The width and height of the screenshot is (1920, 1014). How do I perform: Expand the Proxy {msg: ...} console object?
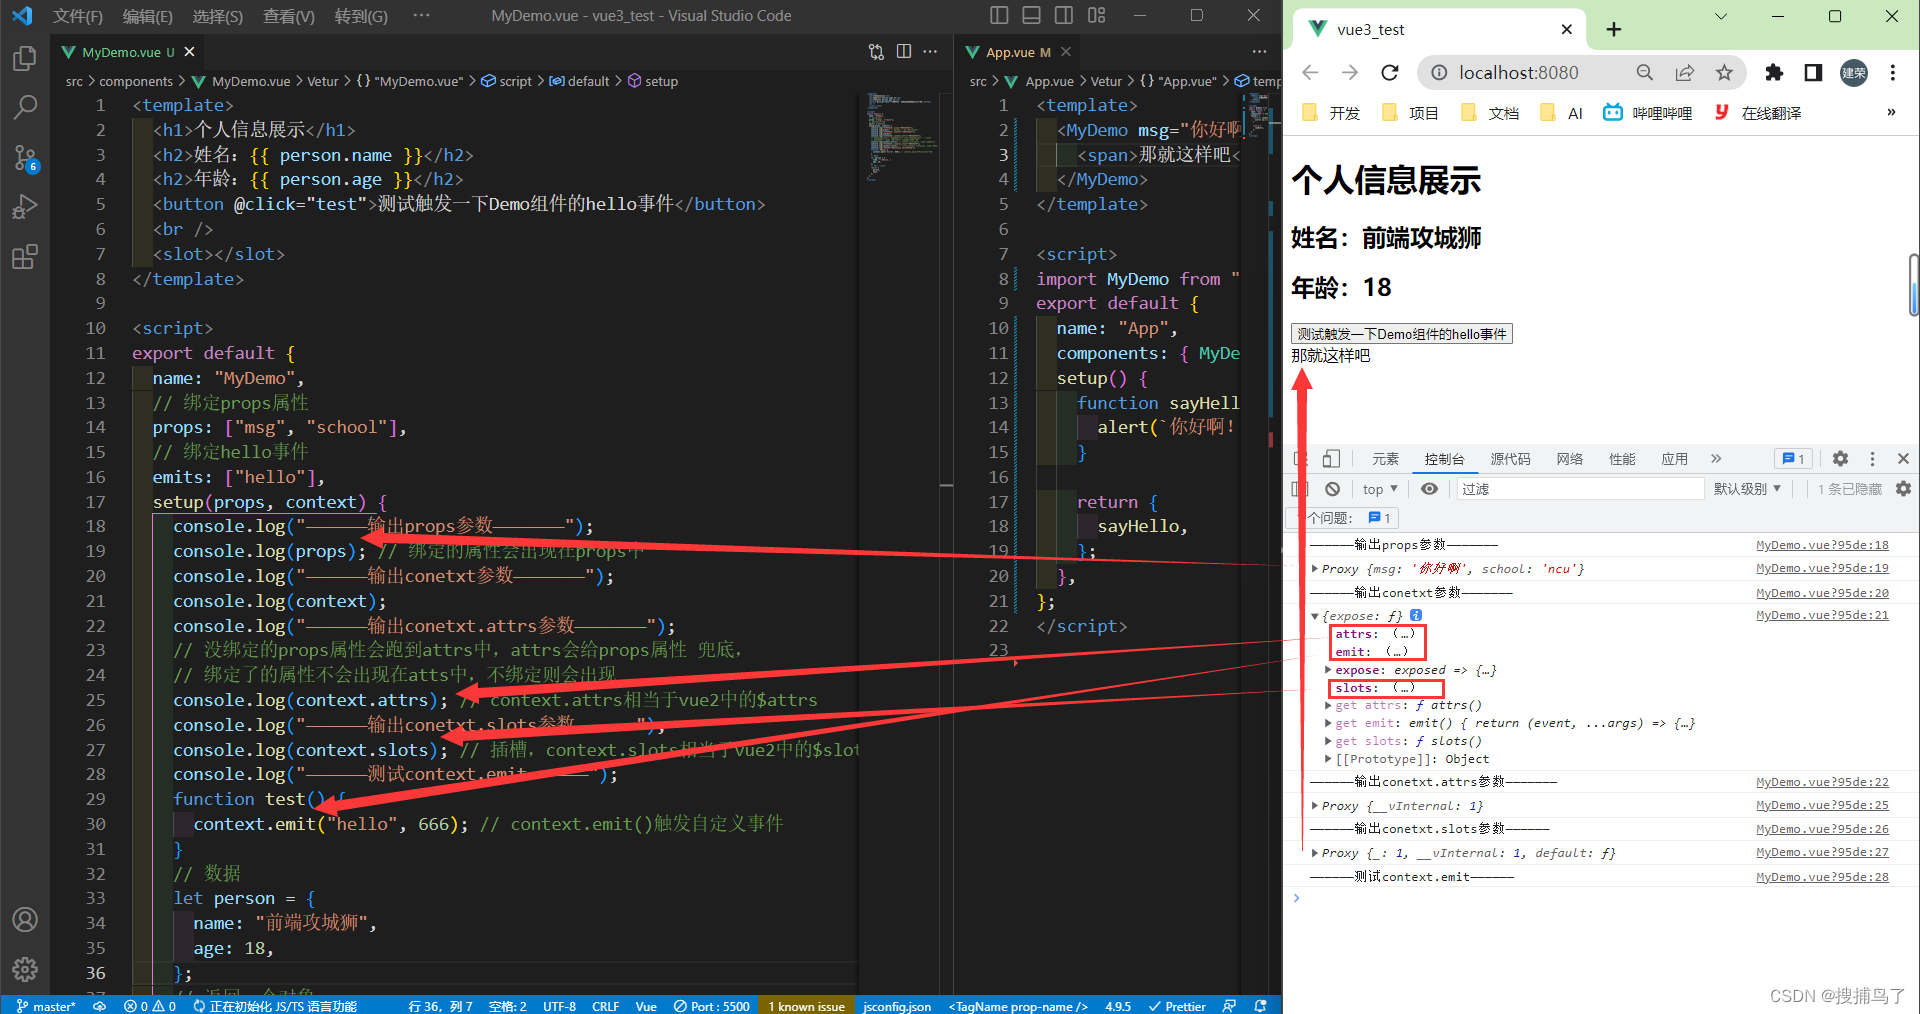pos(1315,569)
